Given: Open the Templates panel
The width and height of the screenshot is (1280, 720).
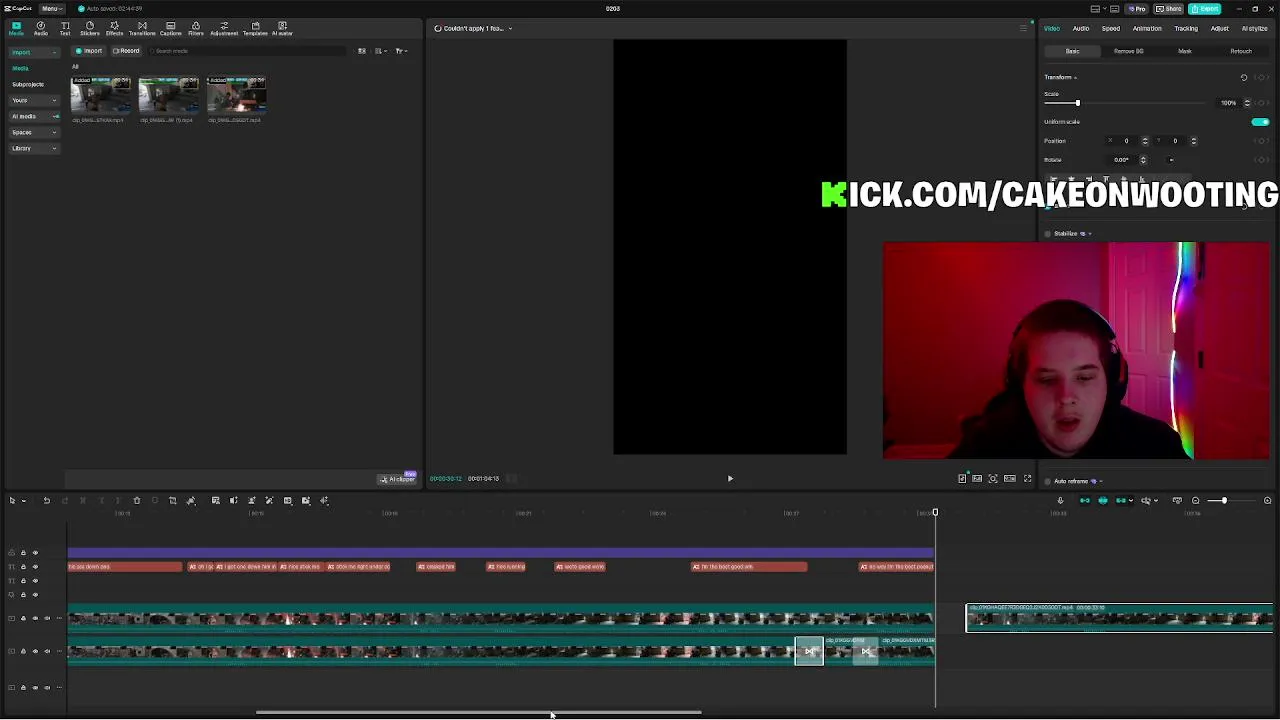Looking at the screenshot, I should coord(255,28).
